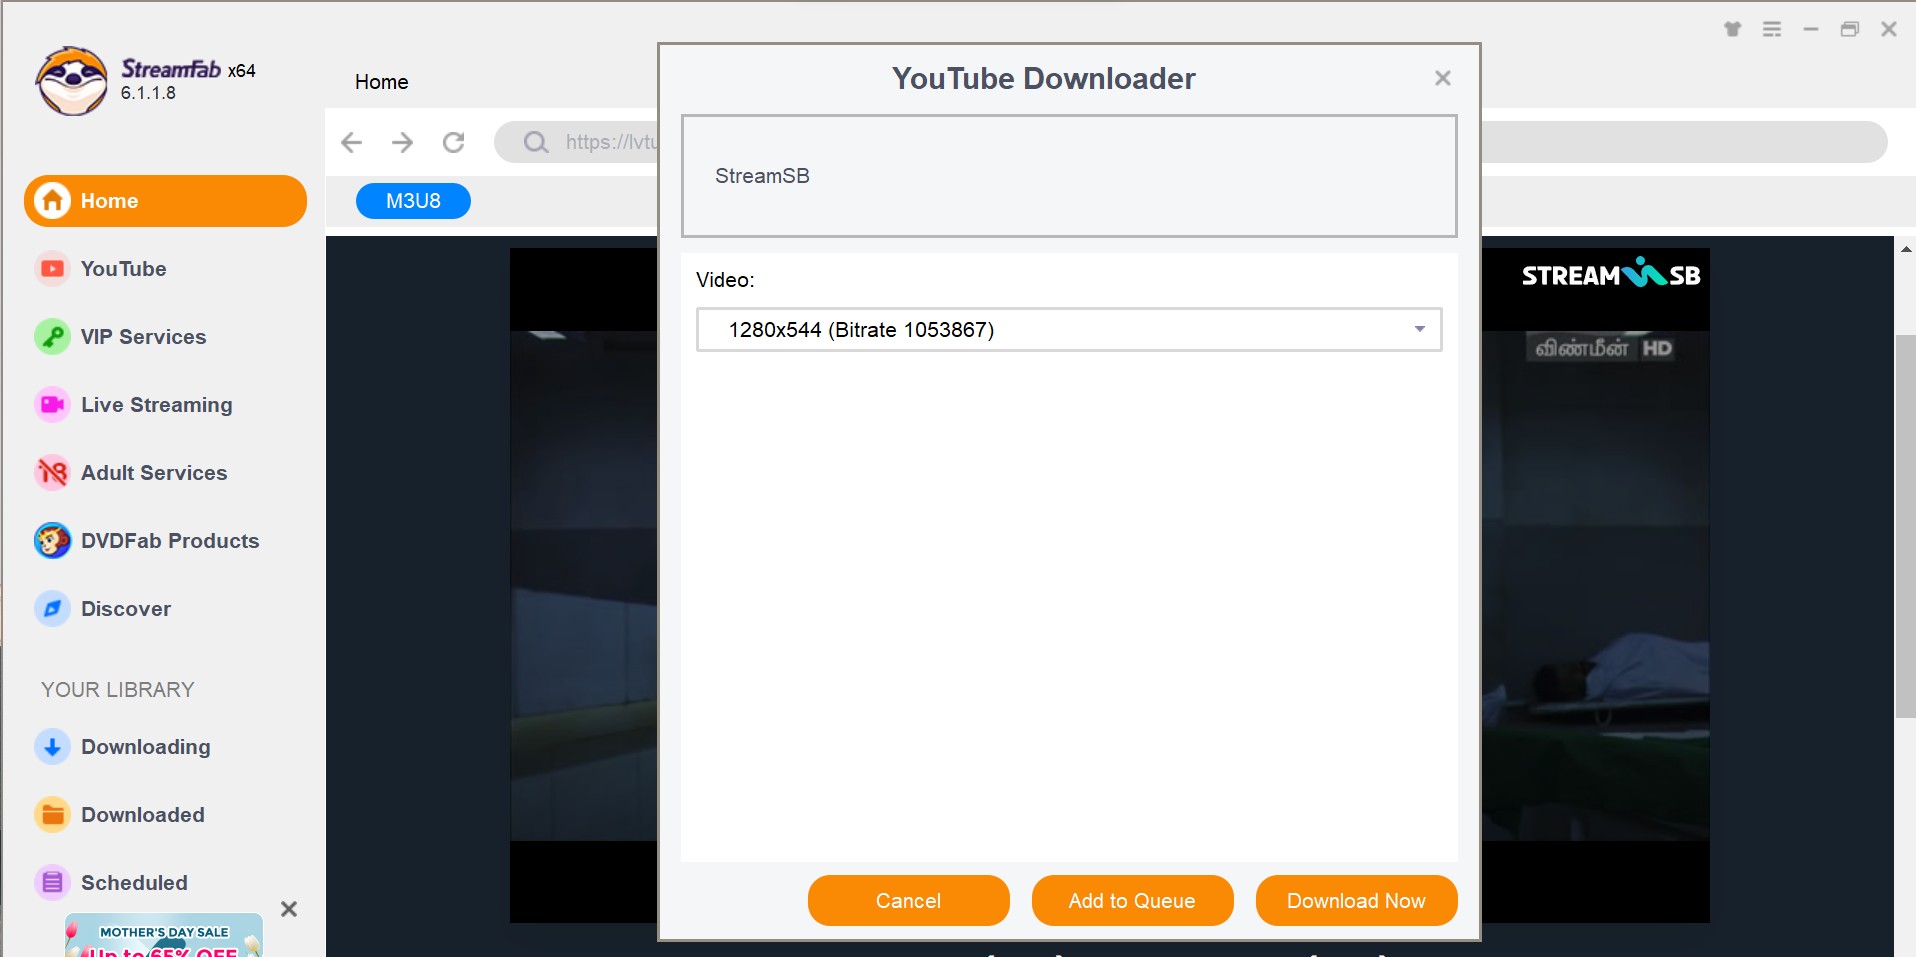Reload the current page
Viewport: 1916px width, 957px height.
(454, 142)
